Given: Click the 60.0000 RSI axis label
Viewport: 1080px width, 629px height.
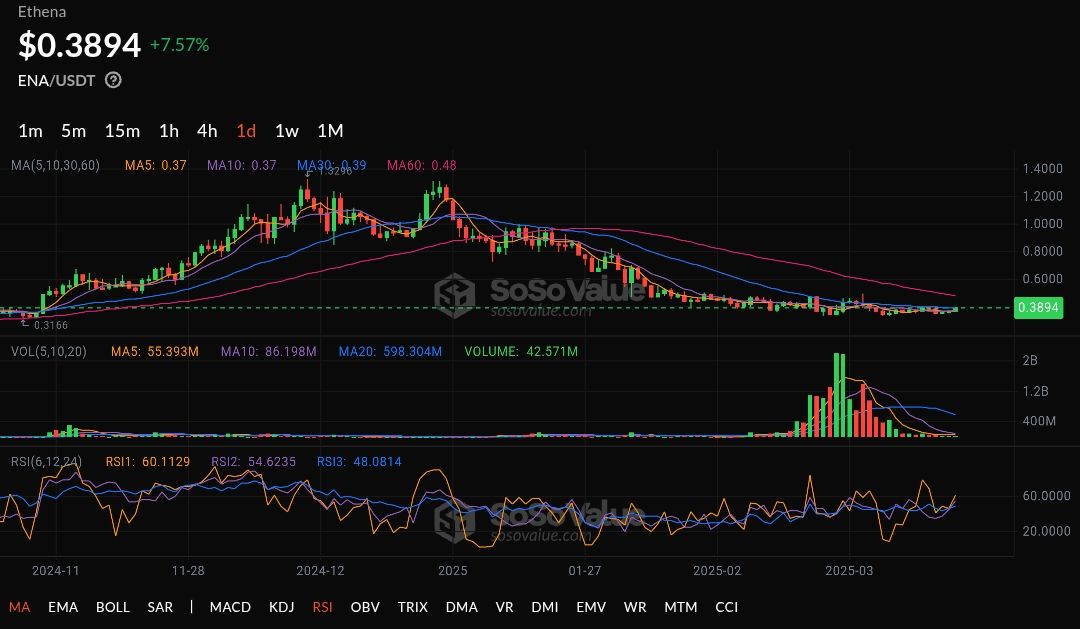Looking at the screenshot, I should (1046, 496).
